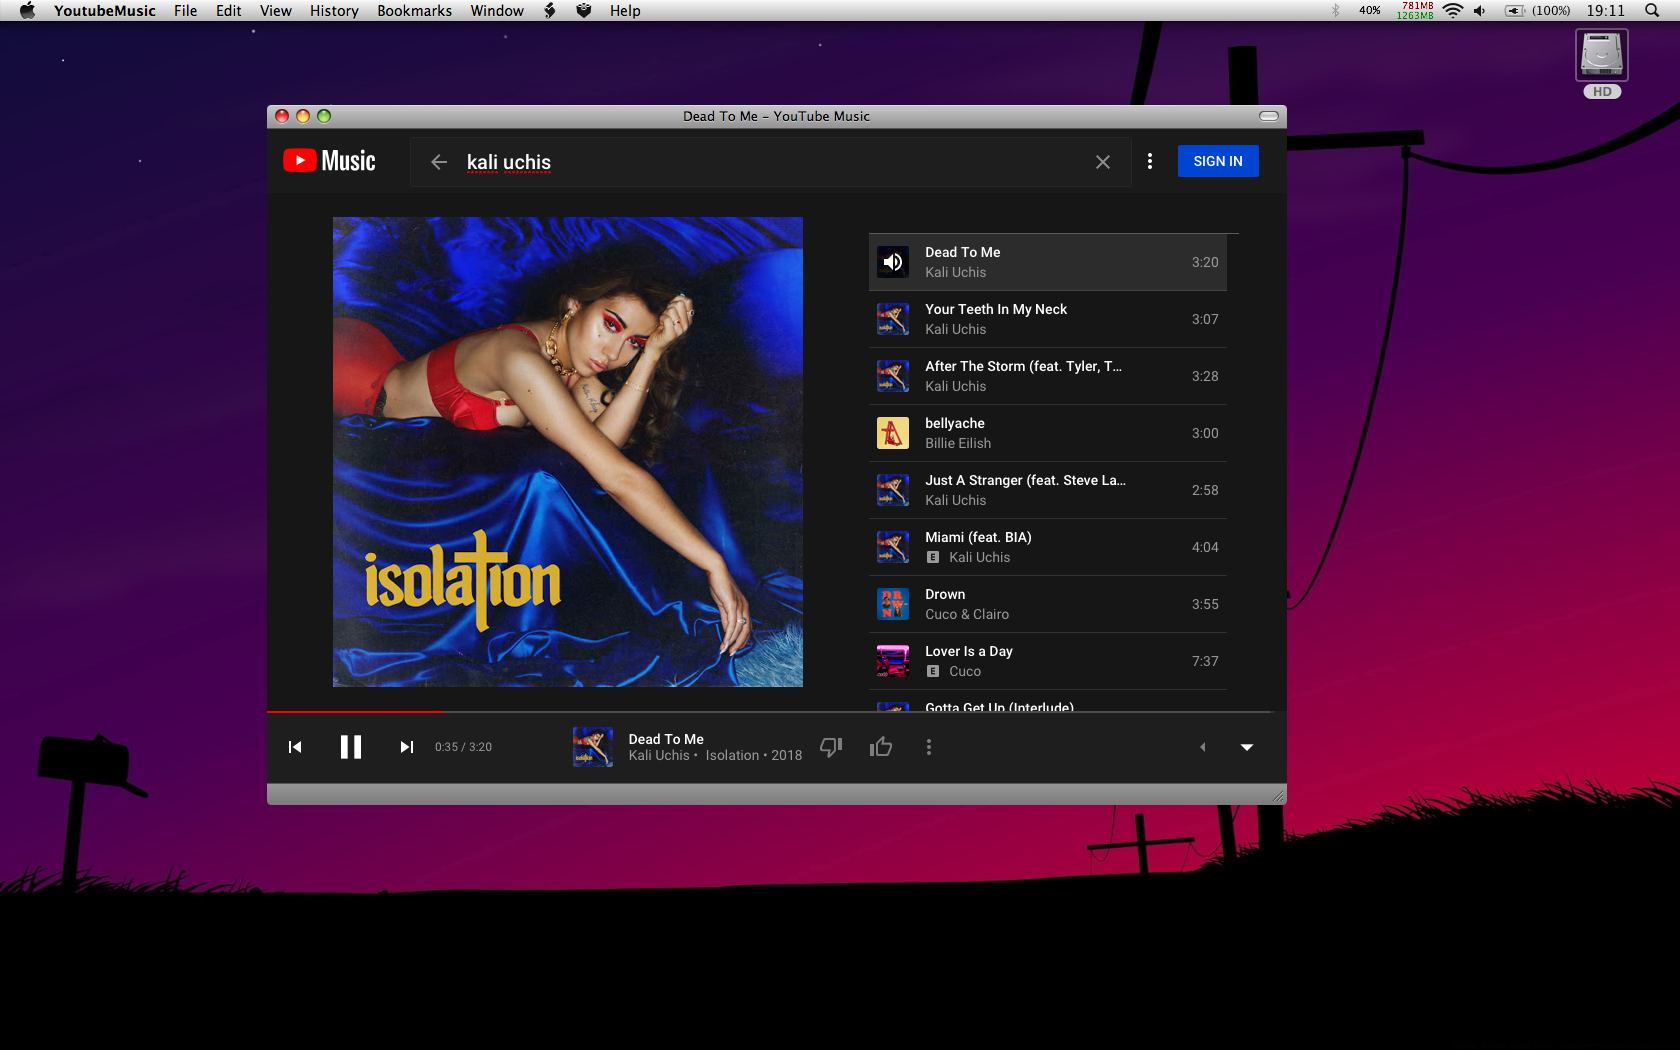This screenshot has height=1050, width=1680.
Task: Click the volume icon in menu bar
Action: [1480, 10]
